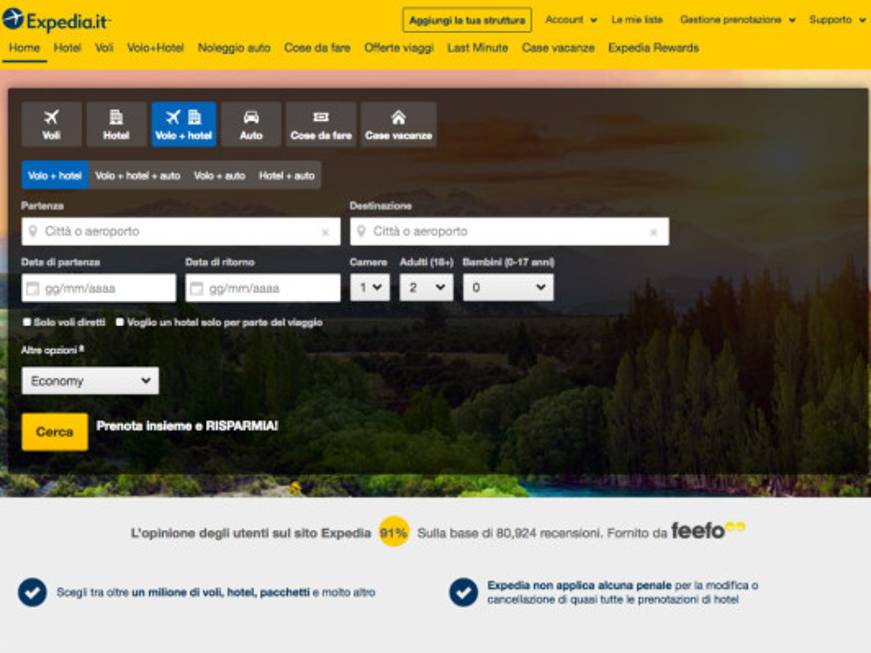The width and height of the screenshot is (871, 653).
Task: Select the Hotel building icon tab
Action: [x=116, y=124]
